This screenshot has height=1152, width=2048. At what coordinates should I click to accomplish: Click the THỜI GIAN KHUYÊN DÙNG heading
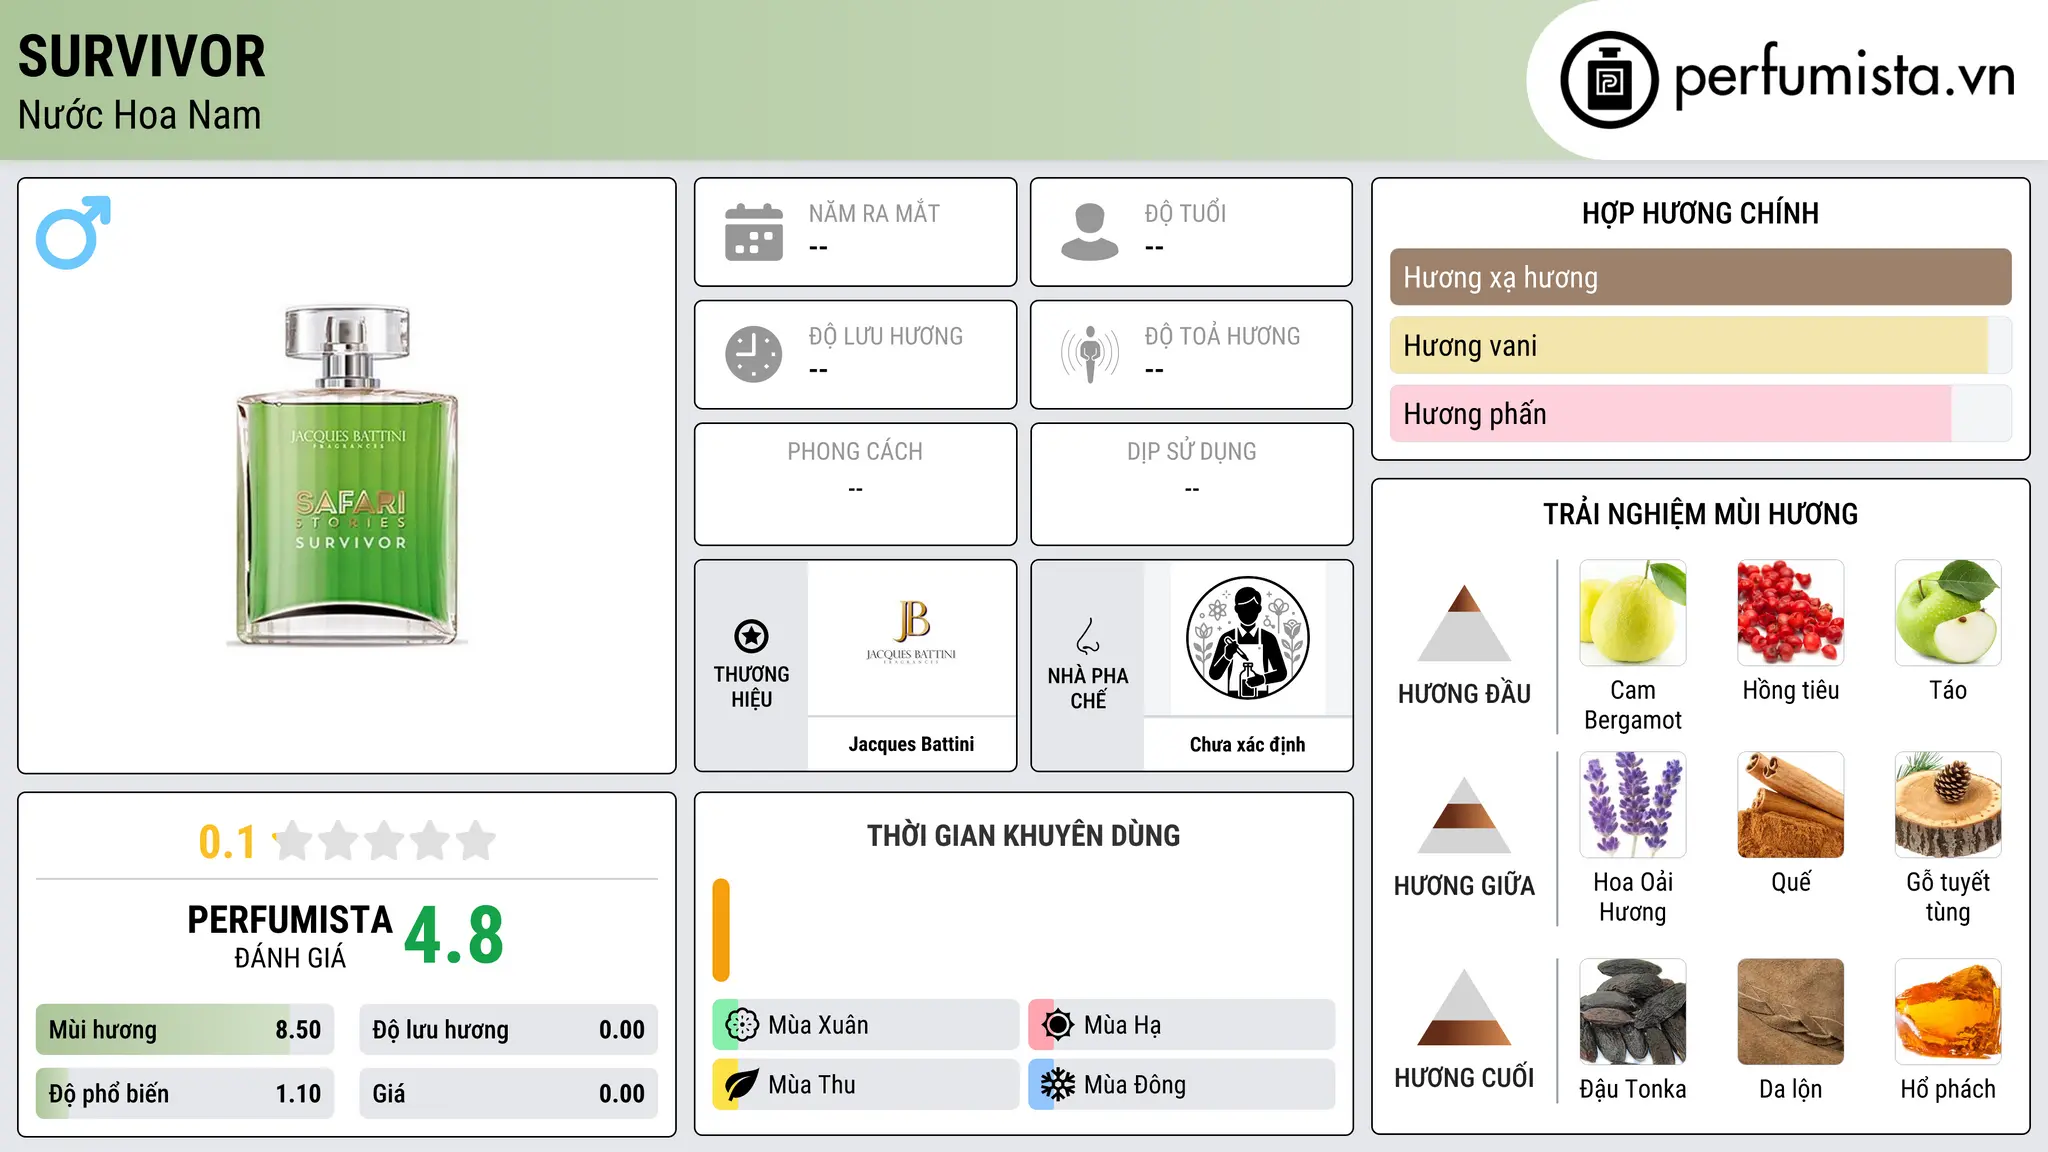1023,835
